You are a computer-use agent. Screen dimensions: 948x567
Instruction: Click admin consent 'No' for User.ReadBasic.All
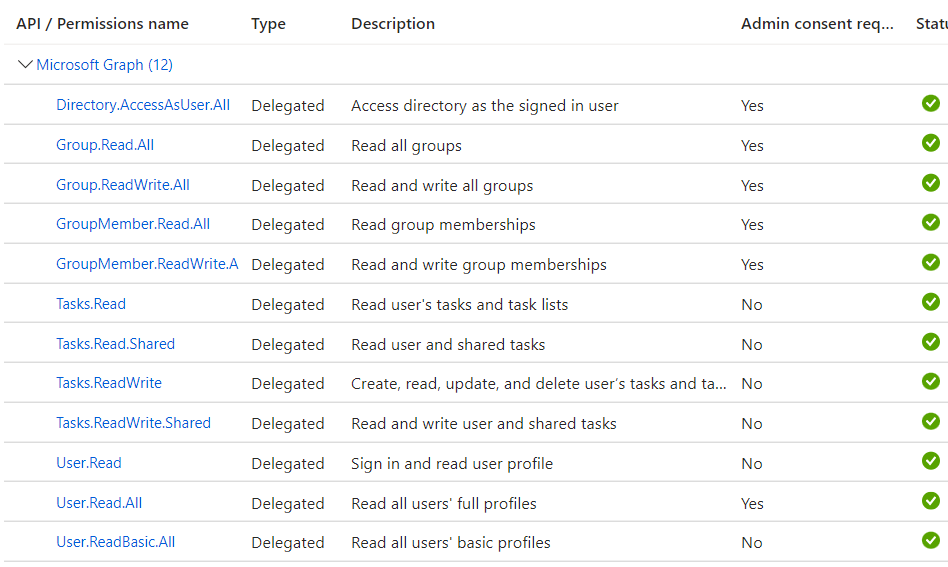click(752, 543)
